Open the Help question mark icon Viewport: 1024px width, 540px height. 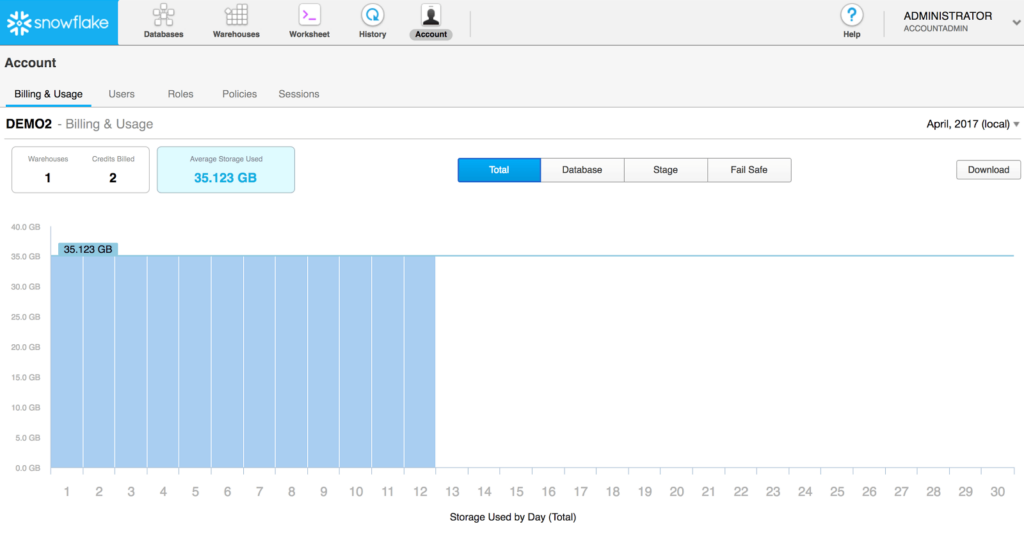[x=851, y=16]
